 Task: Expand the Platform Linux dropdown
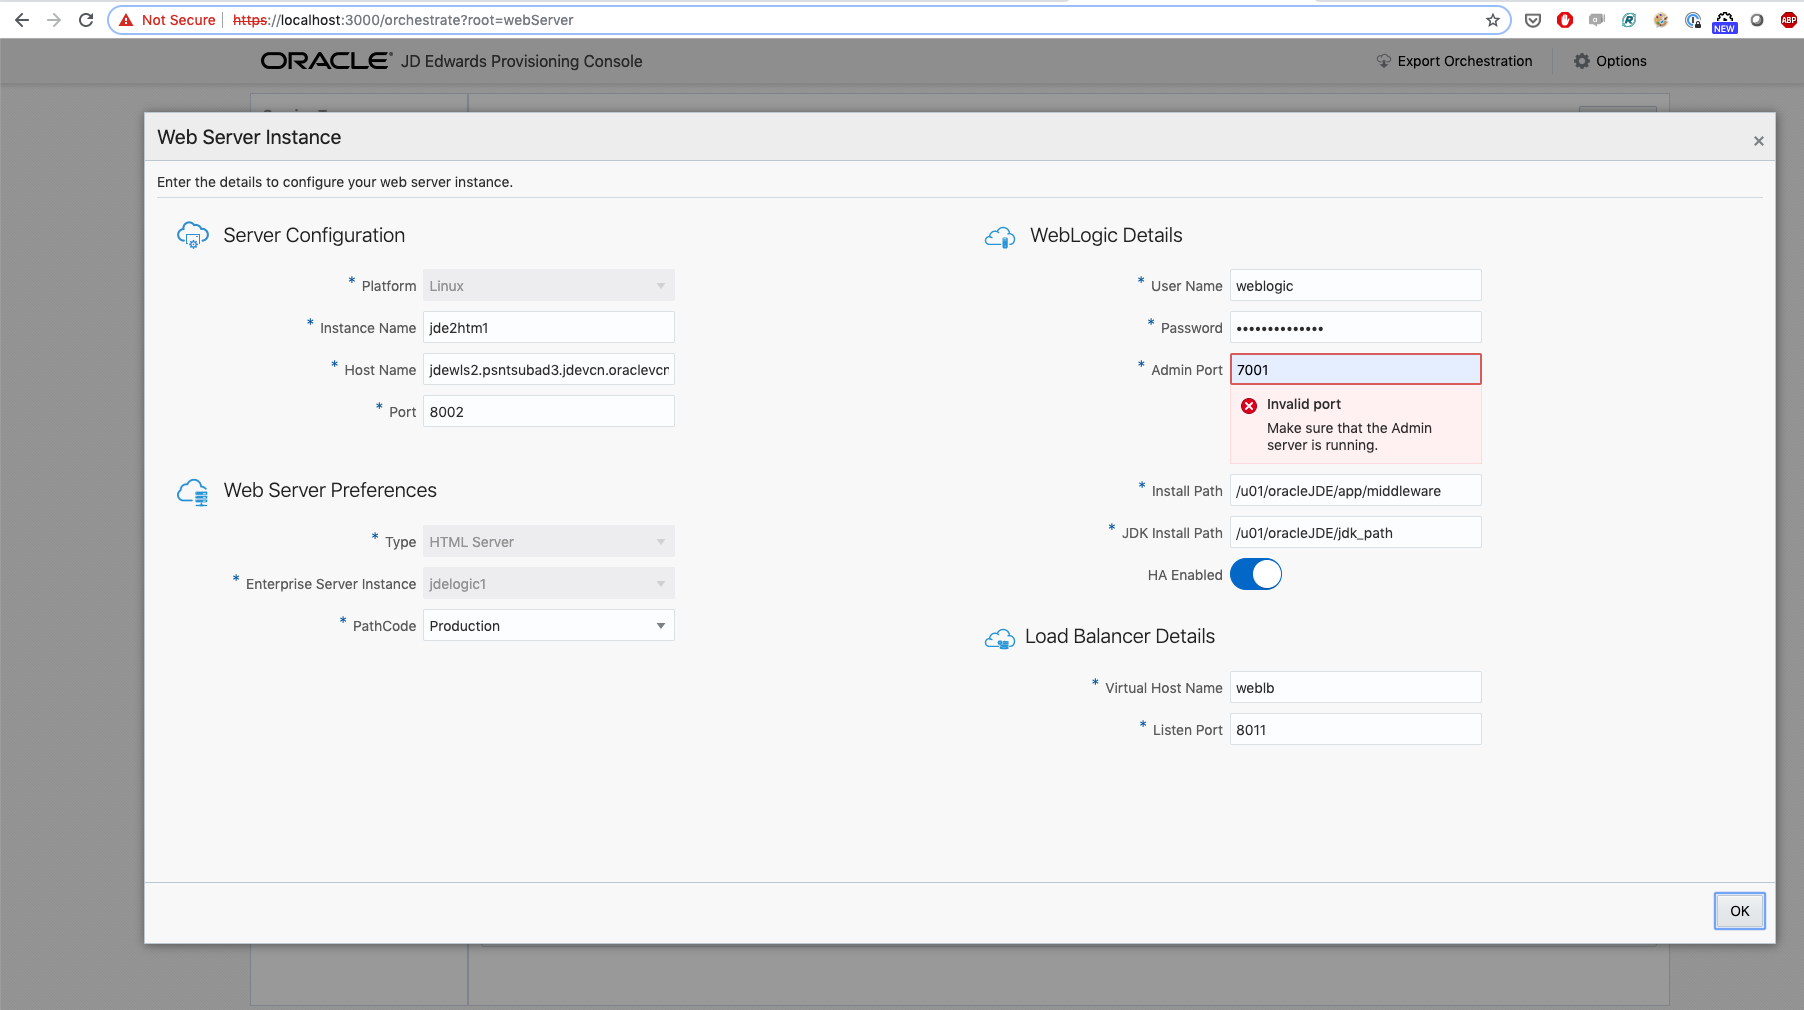pos(549,286)
